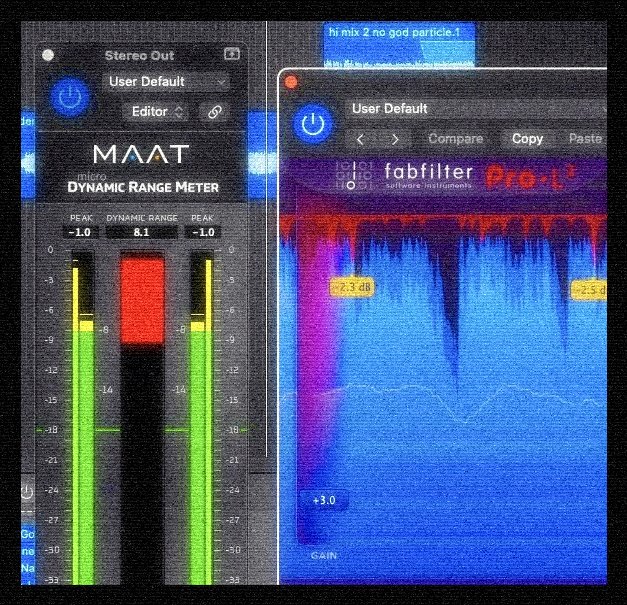Toggle the FabFilter Pro-L power button
This screenshot has width=627, height=605.
[x=313, y=124]
